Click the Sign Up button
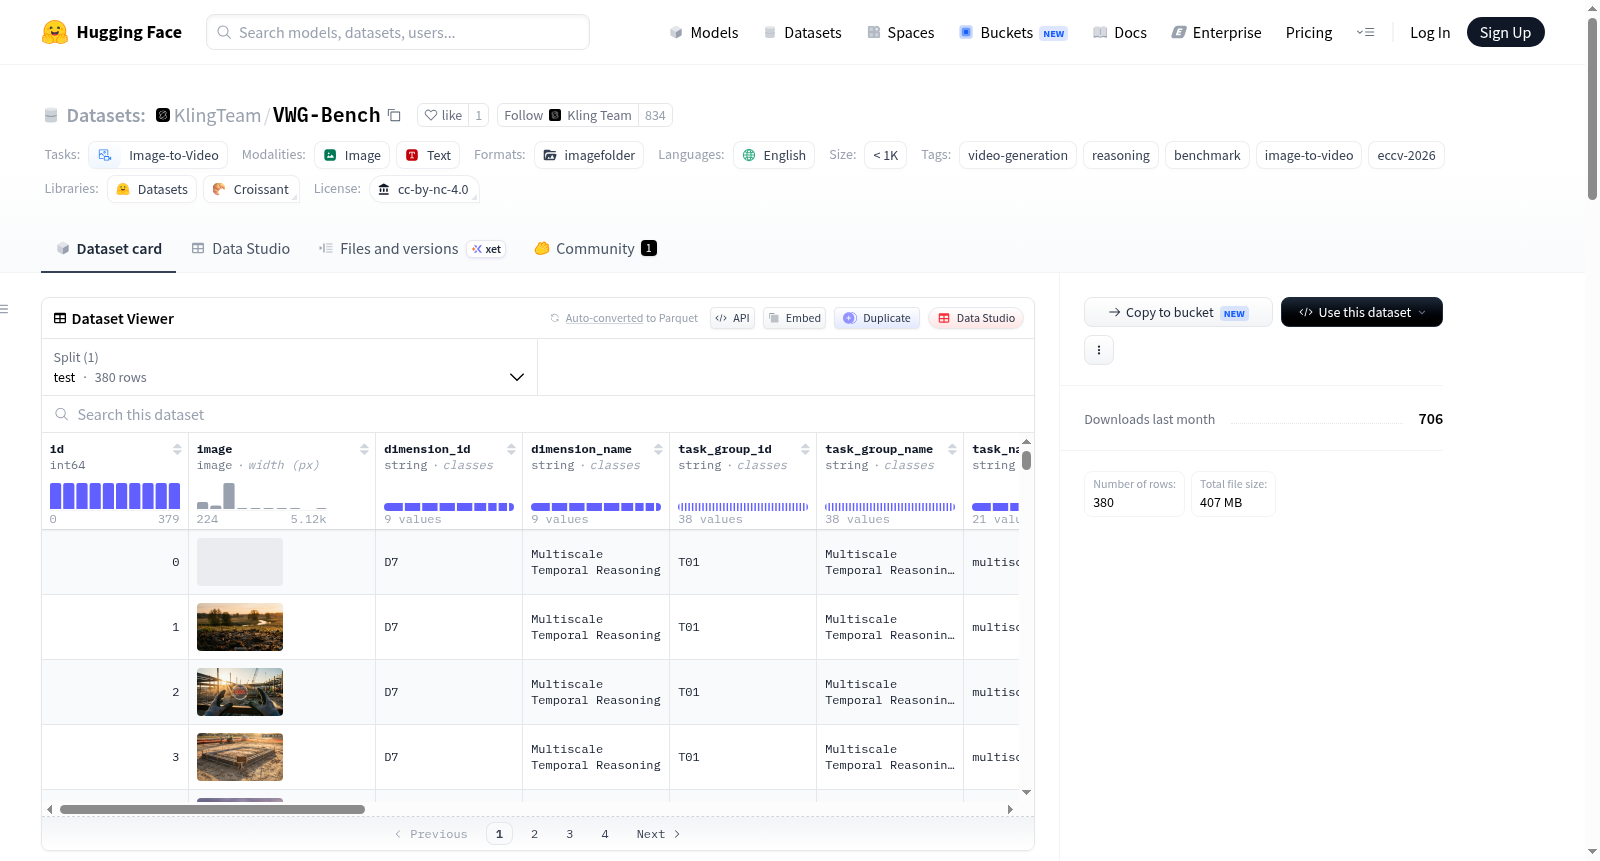This screenshot has width=1600, height=861. (x=1505, y=32)
